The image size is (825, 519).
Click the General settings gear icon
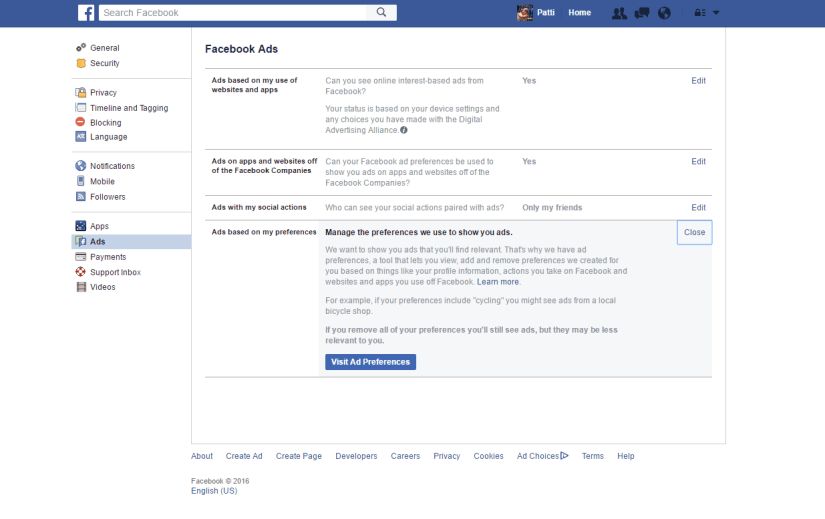[x=81, y=48]
